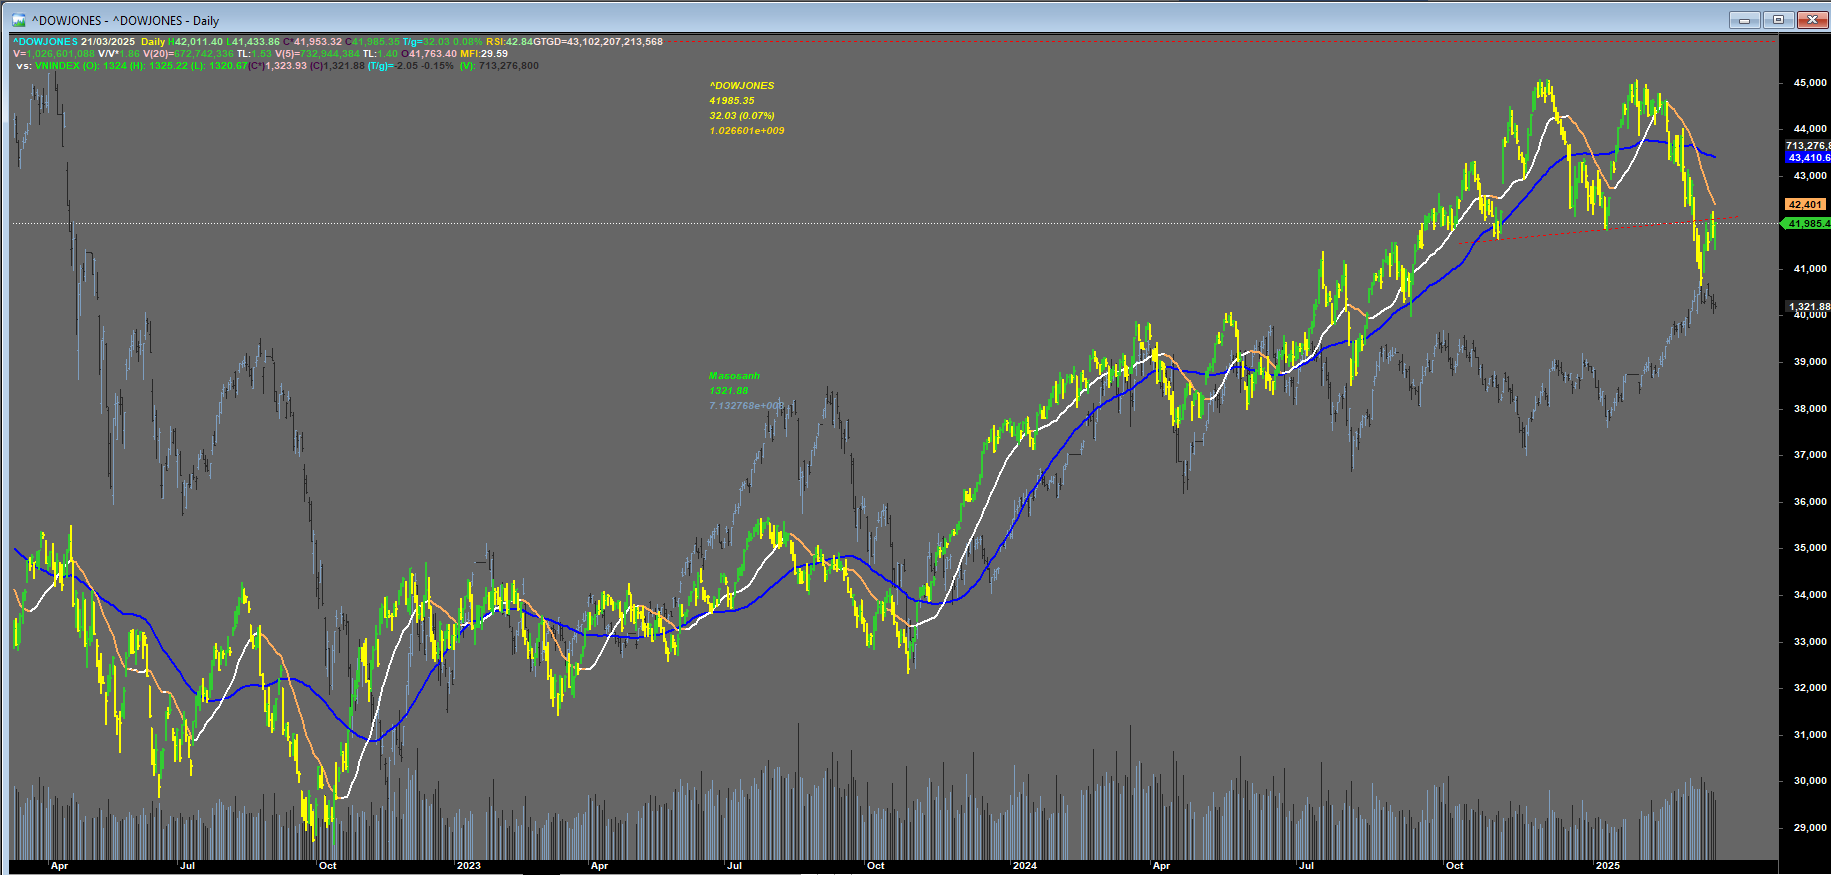Click the blue 43,410.6 moving-average price tag

1808,158
